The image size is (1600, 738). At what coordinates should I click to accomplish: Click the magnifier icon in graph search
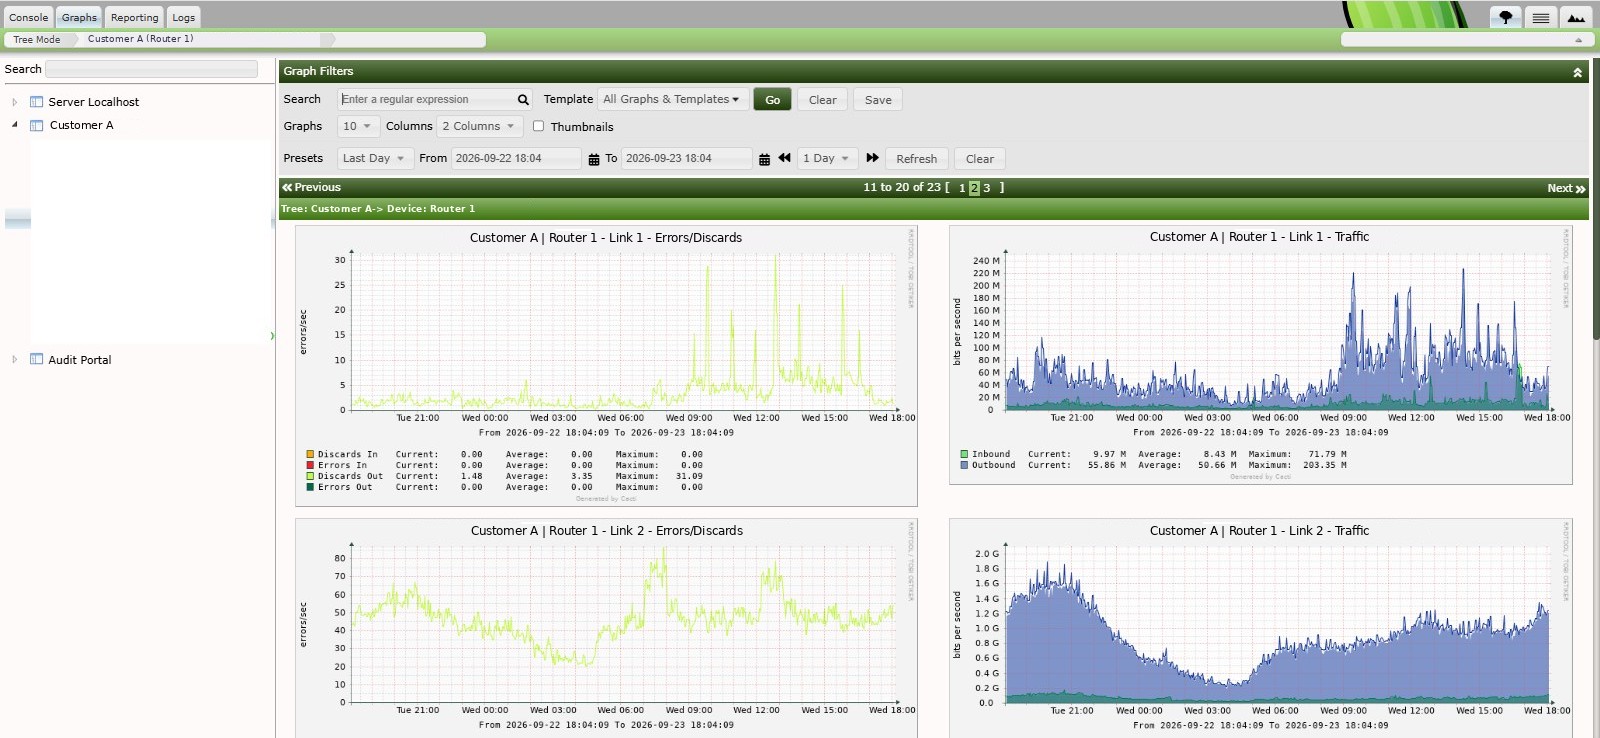(523, 100)
